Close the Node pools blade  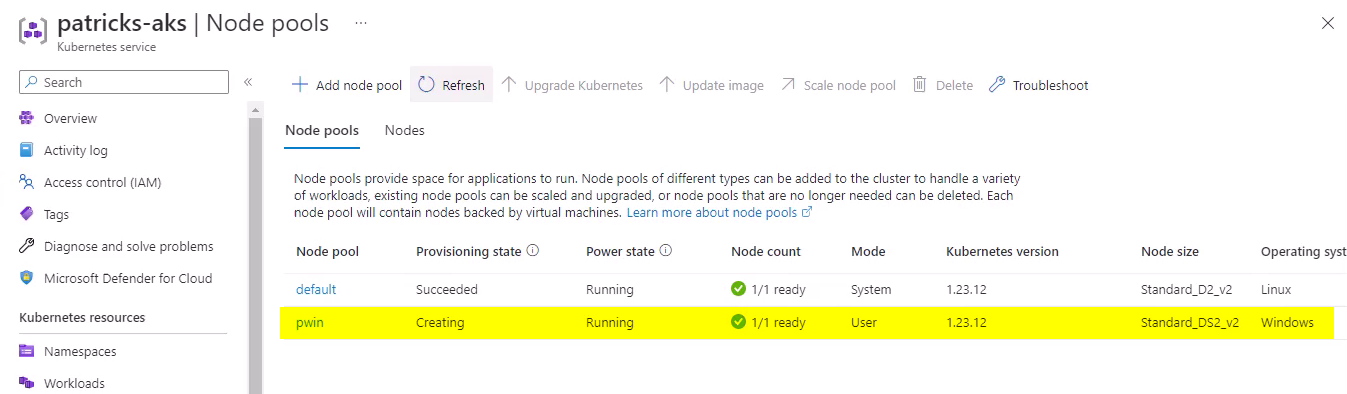coord(1328,23)
